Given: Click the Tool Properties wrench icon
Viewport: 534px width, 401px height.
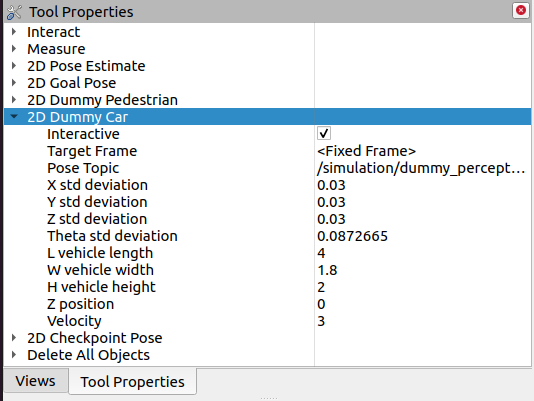Looking at the screenshot, I should (x=14, y=12).
